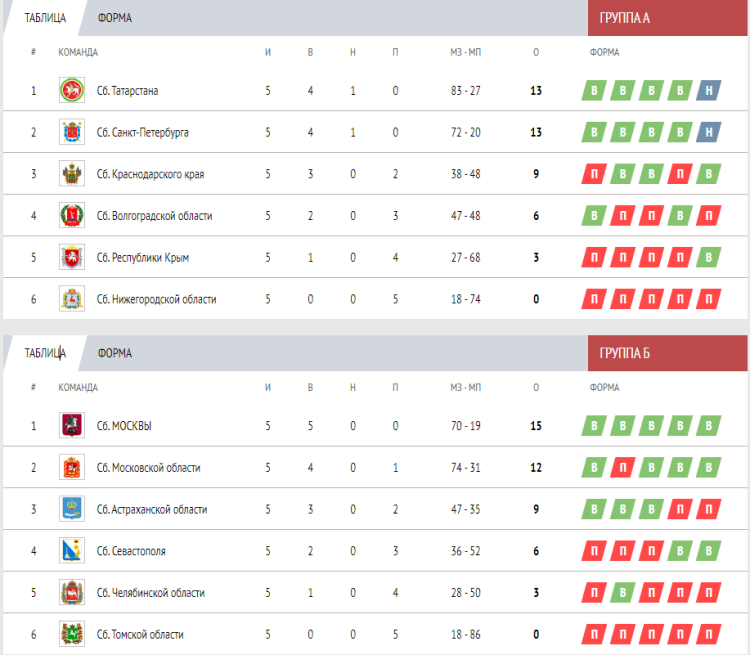The width and height of the screenshot is (750, 655).
Task: Open Сб. Нижегородской области team link
Action: 156,299
